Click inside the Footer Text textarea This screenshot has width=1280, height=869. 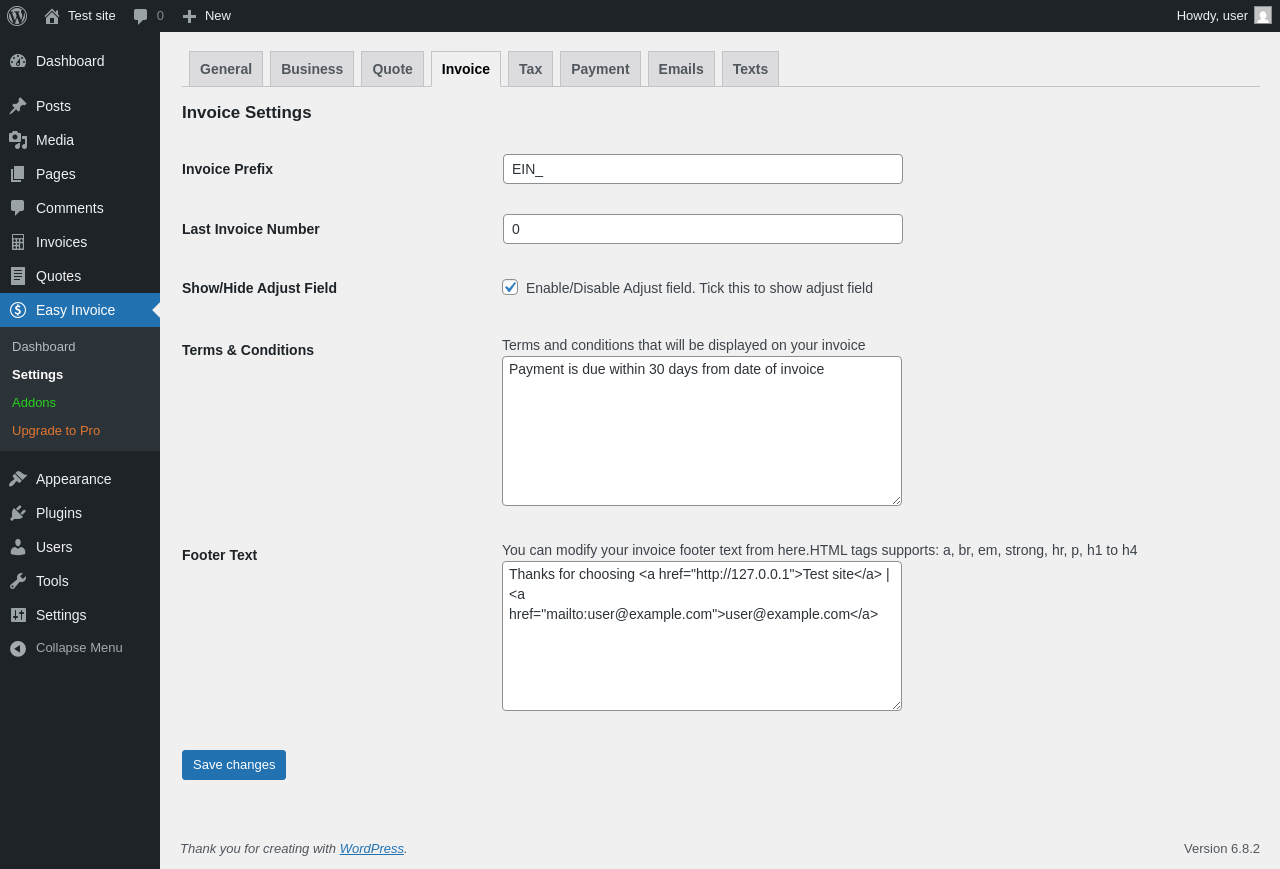point(702,636)
